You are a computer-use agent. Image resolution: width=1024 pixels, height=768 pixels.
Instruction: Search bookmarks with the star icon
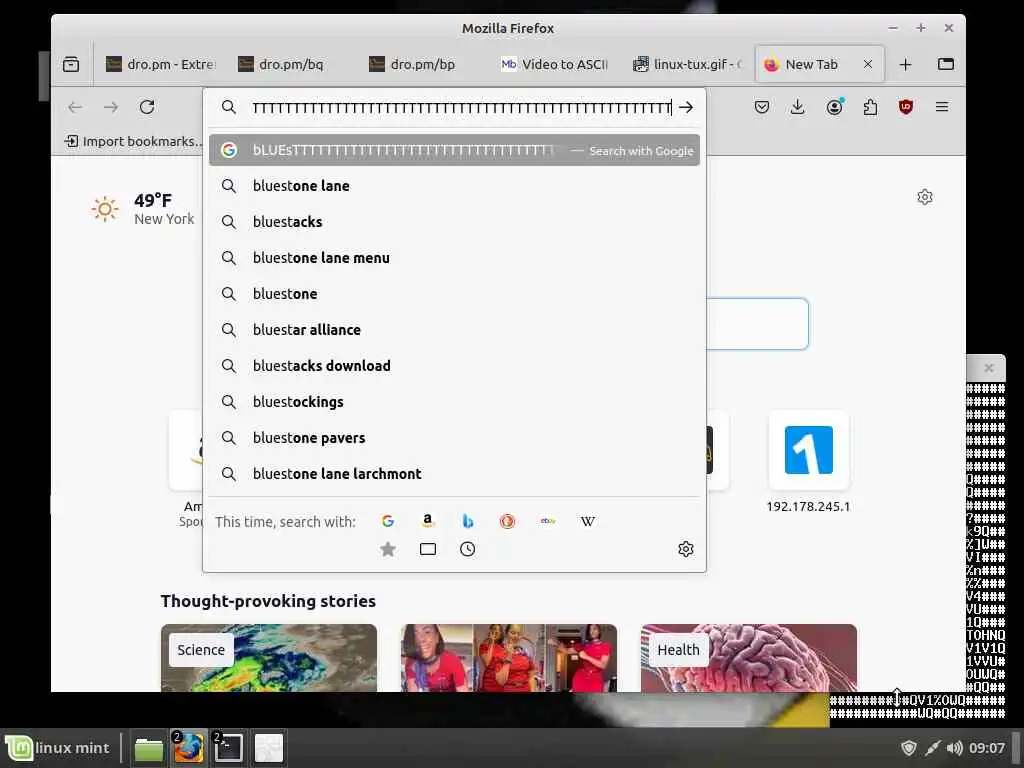tap(388, 549)
